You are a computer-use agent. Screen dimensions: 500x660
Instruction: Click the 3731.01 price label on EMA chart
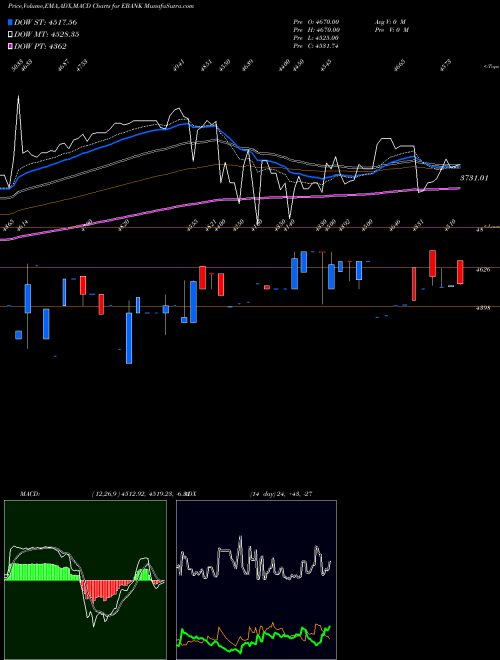point(474,178)
